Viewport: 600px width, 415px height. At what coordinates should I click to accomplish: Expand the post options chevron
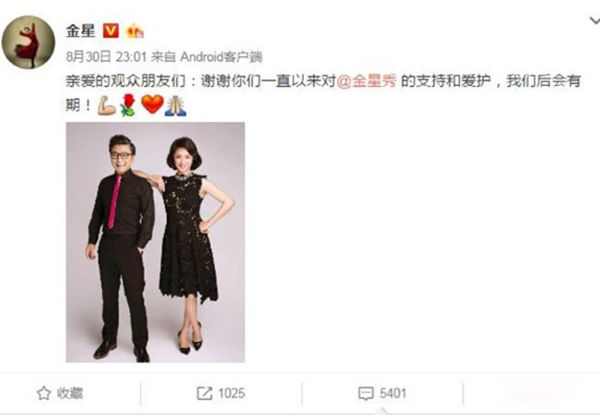(x=594, y=21)
